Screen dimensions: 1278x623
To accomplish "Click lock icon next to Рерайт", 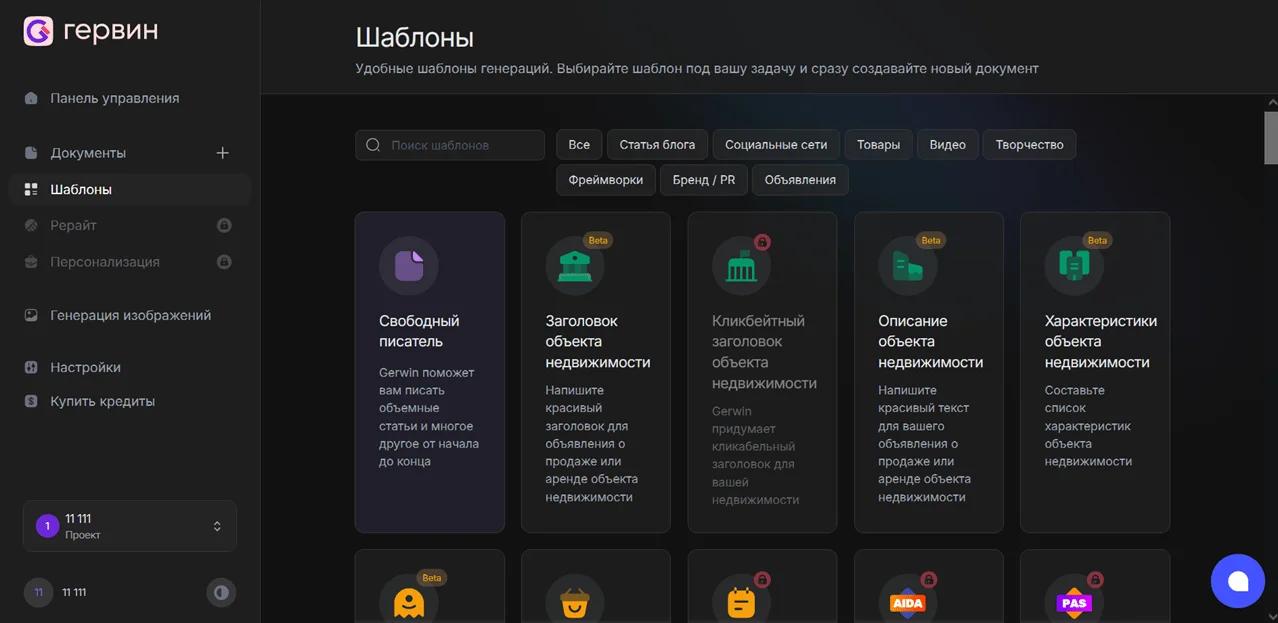I will 224,225.
